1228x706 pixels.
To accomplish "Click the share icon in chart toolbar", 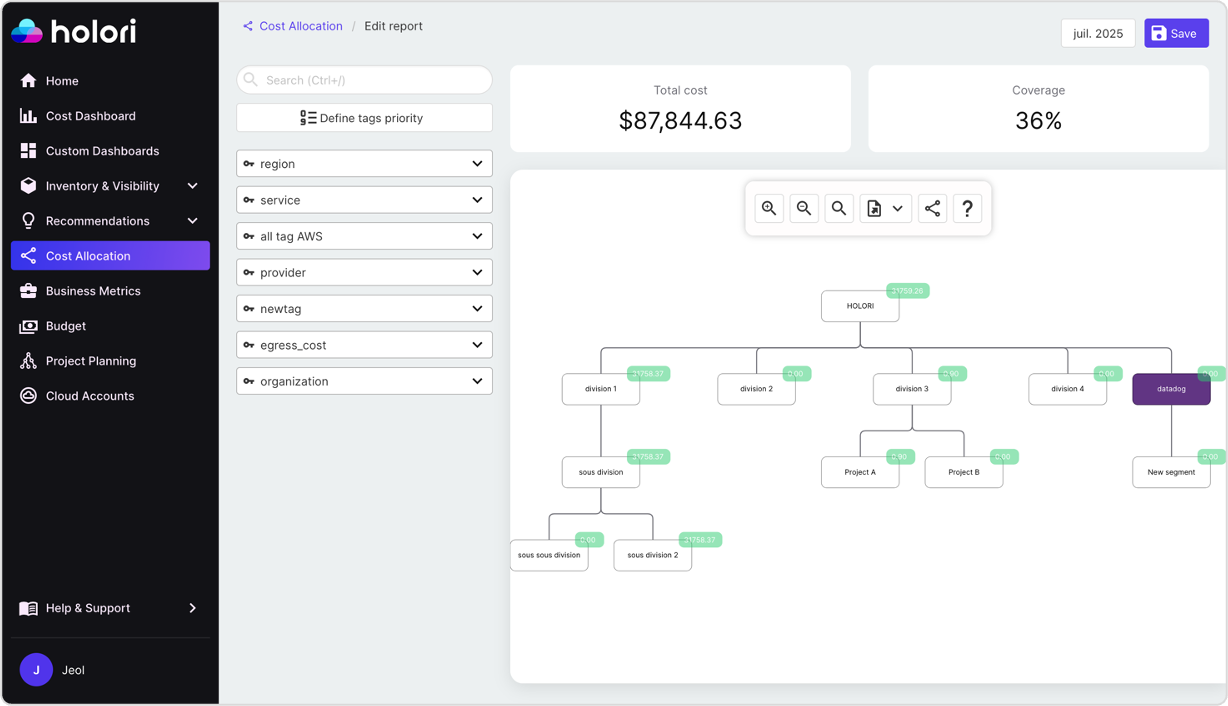I will click(932, 208).
